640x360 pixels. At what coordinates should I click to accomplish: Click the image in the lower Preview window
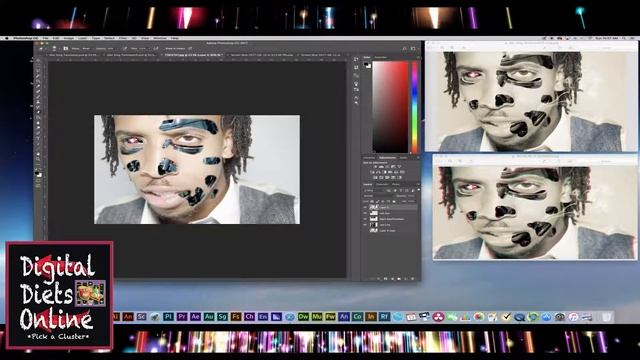[x=535, y=212]
